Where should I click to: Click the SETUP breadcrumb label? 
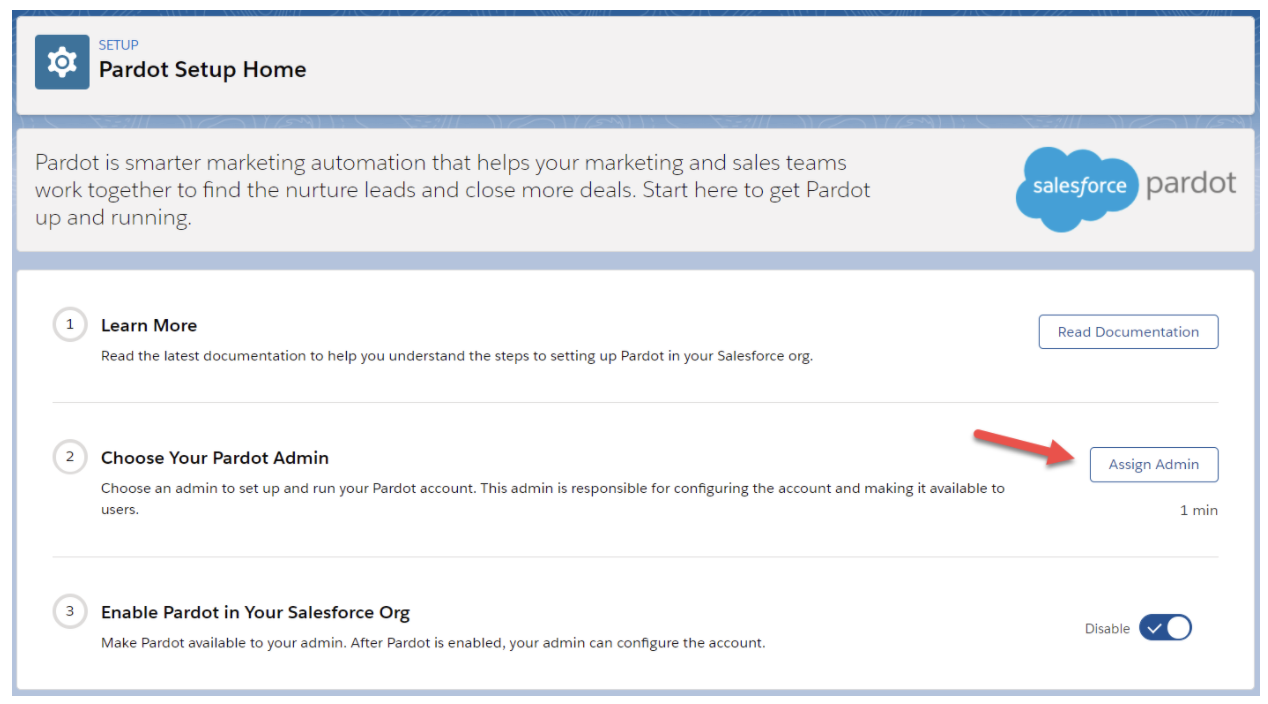[x=118, y=44]
